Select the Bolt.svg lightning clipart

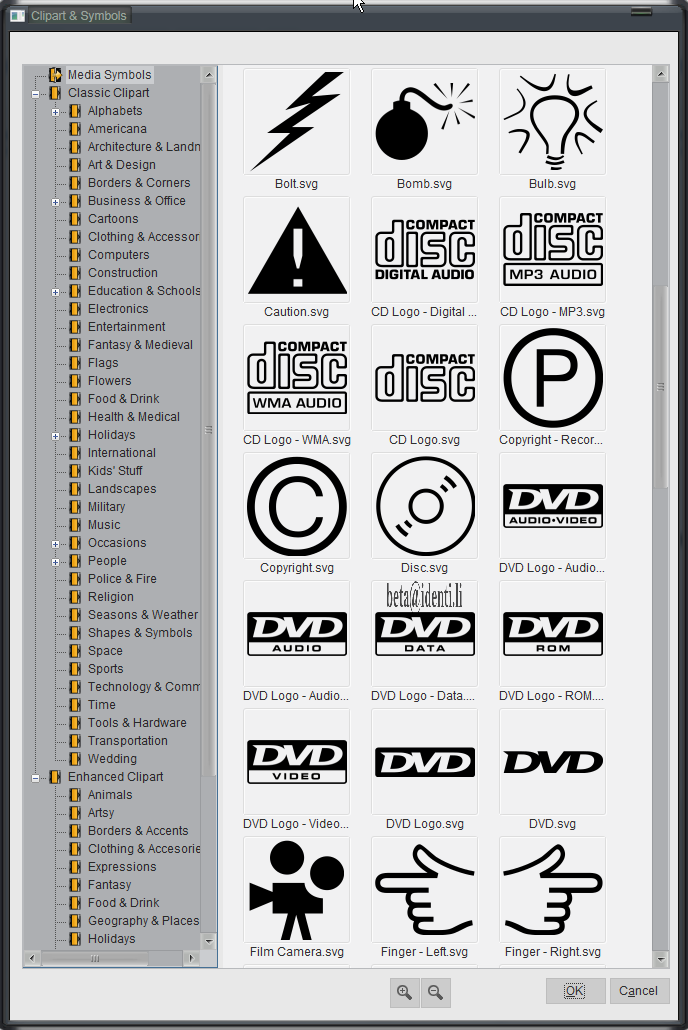coord(296,122)
